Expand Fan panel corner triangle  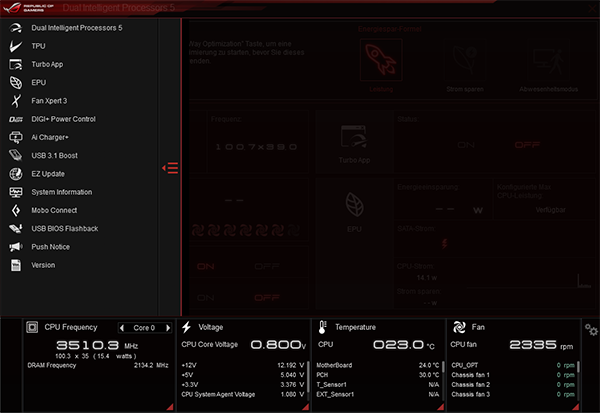(x=576, y=407)
